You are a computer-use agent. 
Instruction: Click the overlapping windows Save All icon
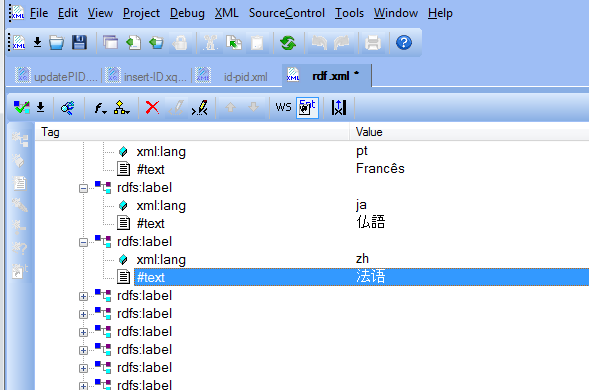(110, 42)
